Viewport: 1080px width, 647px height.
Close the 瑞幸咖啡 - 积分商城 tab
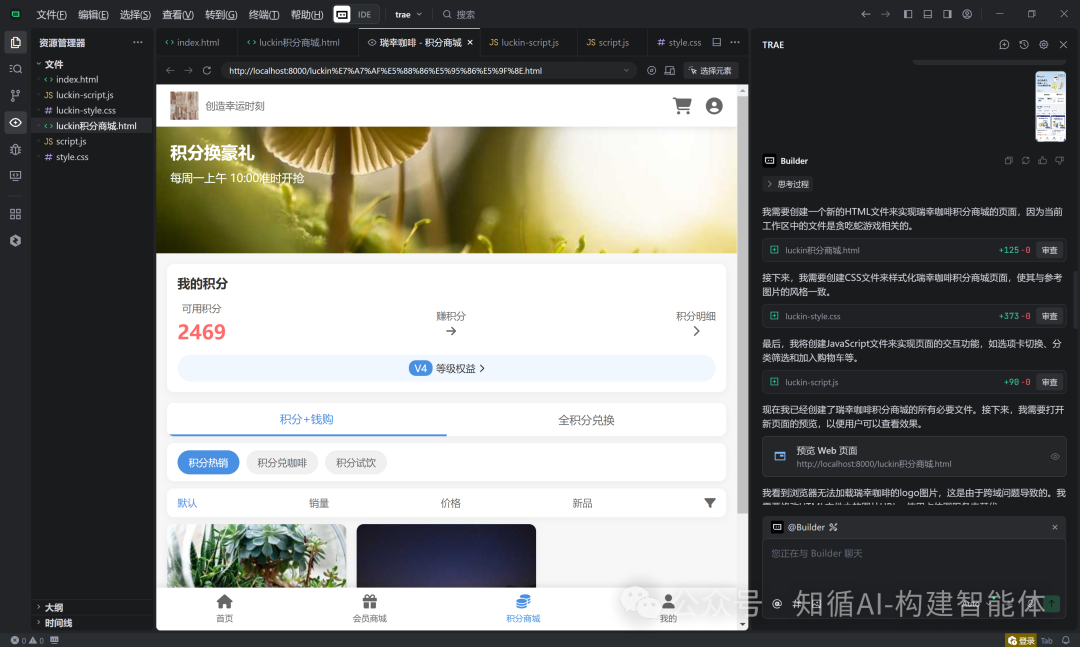[x=470, y=42]
